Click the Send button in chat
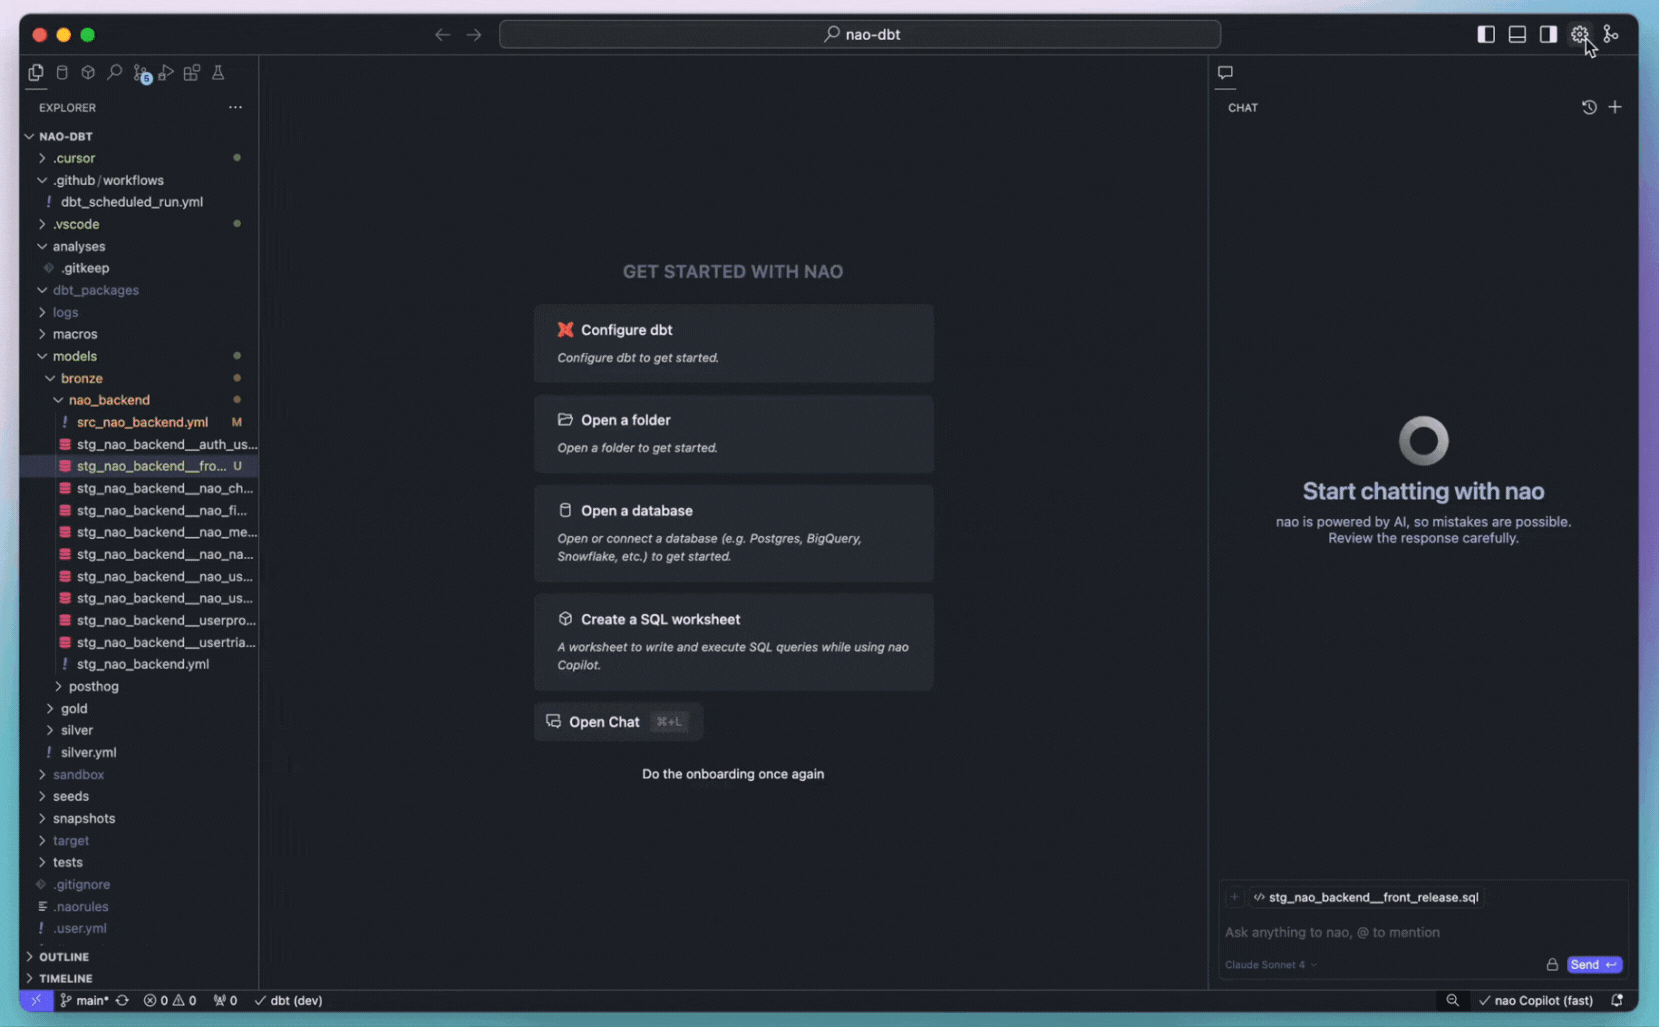This screenshot has width=1659, height=1027. point(1593,965)
